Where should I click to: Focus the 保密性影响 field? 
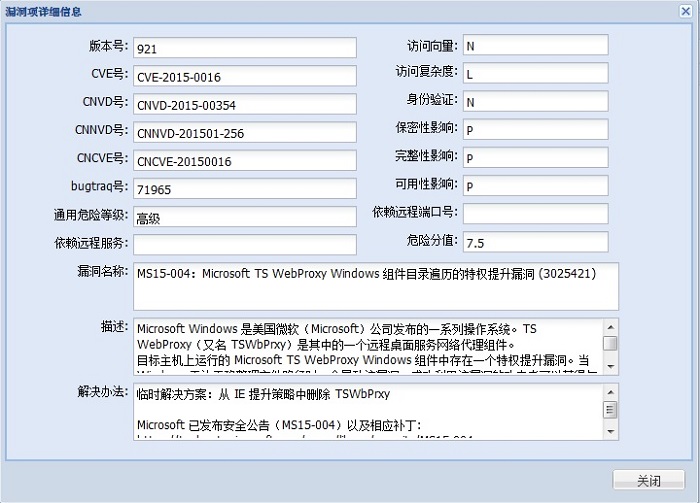pos(535,129)
